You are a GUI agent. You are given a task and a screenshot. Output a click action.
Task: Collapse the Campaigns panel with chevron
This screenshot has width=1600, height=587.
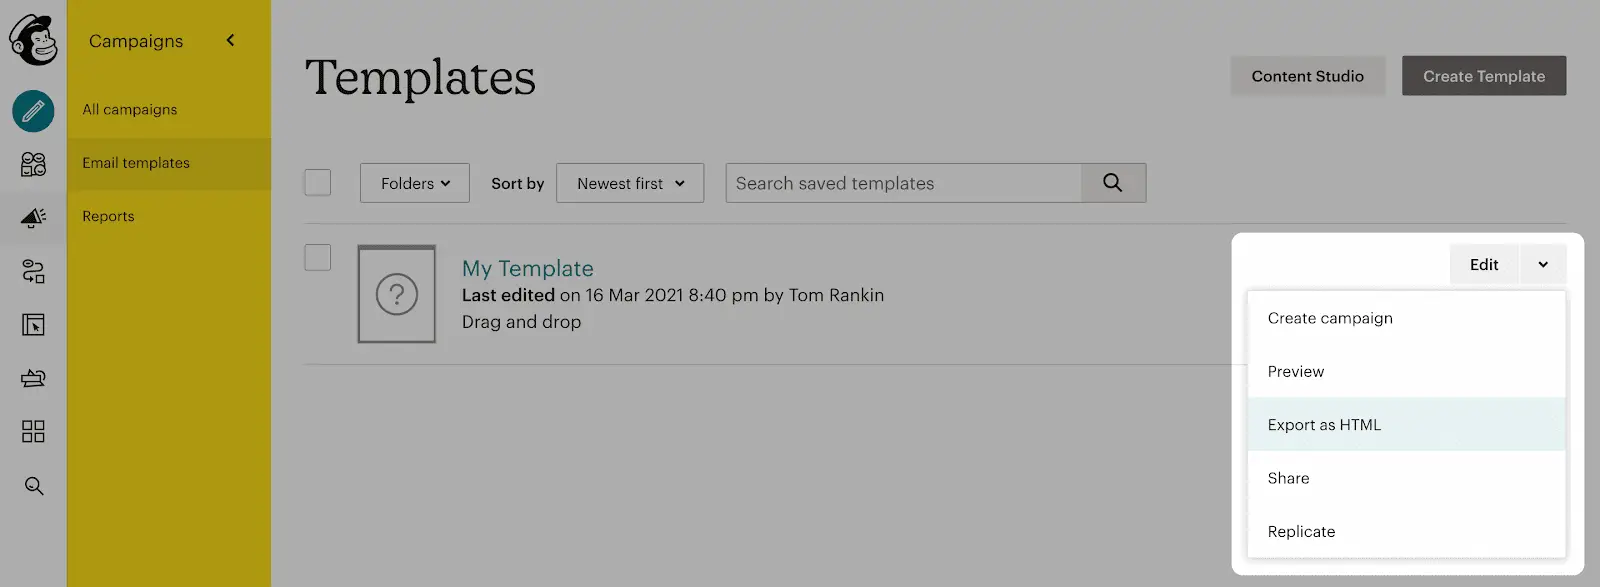pyautogui.click(x=230, y=40)
